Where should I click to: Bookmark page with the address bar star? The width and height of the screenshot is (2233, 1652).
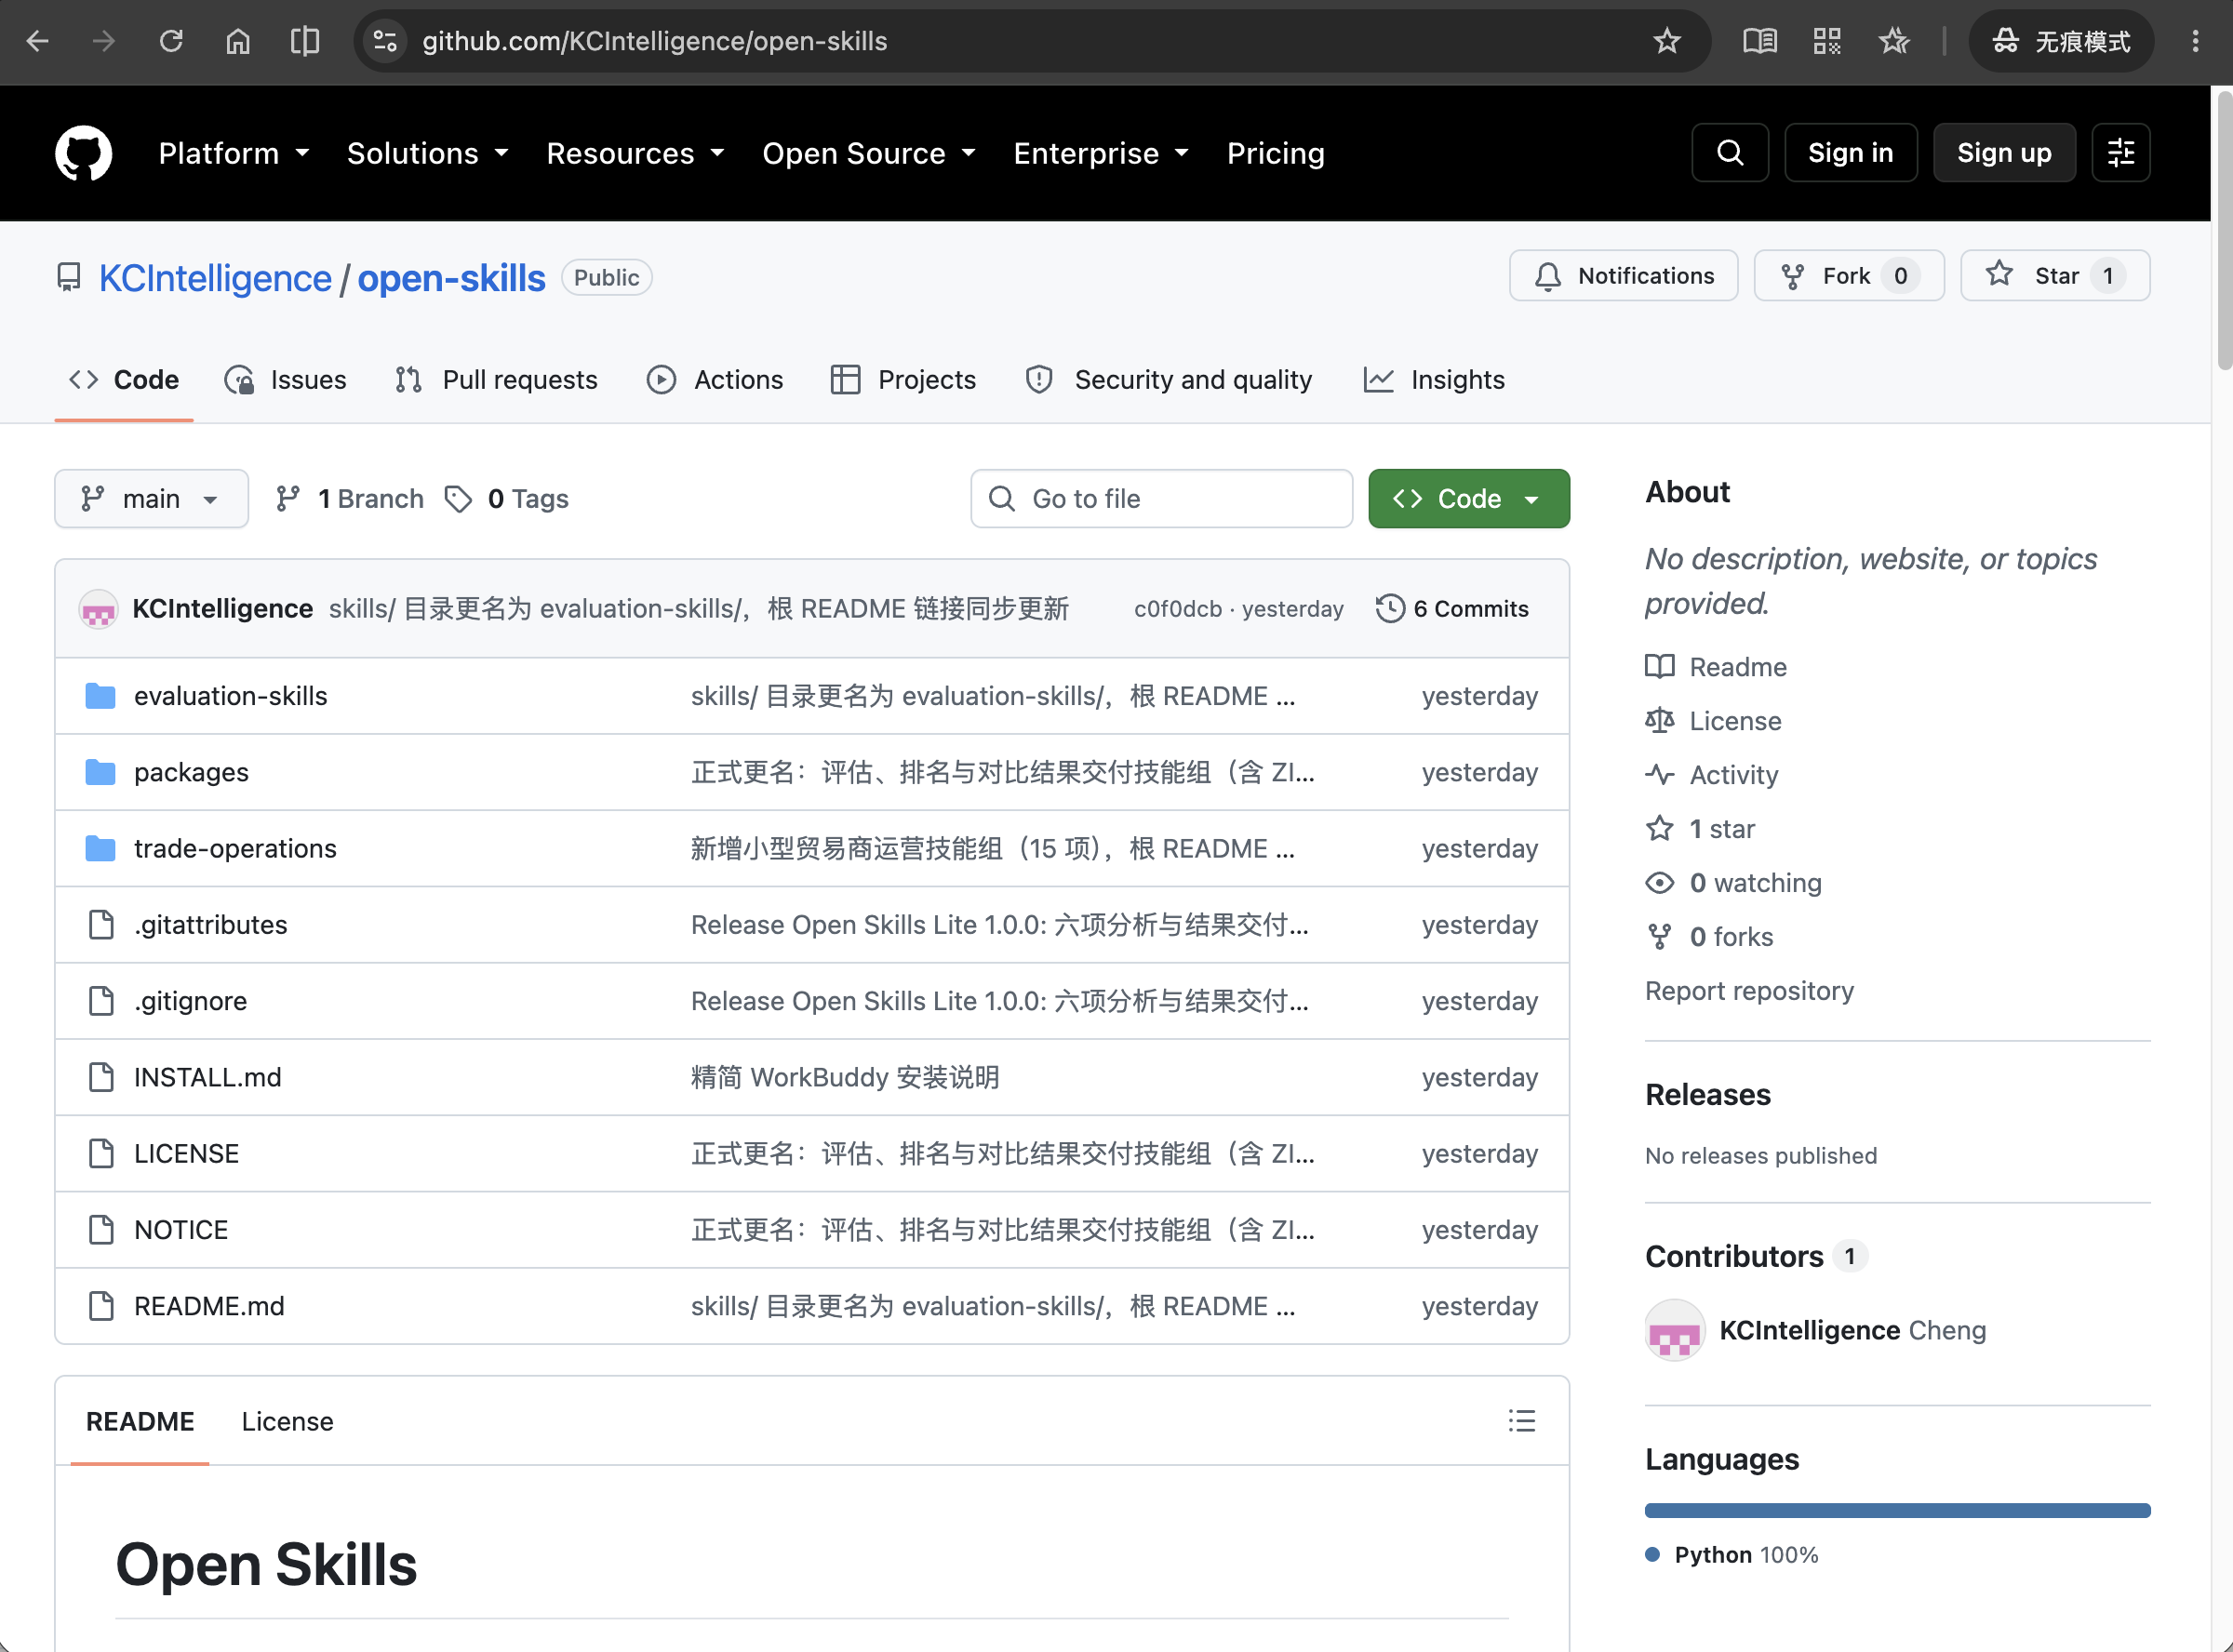tap(1666, 41)
